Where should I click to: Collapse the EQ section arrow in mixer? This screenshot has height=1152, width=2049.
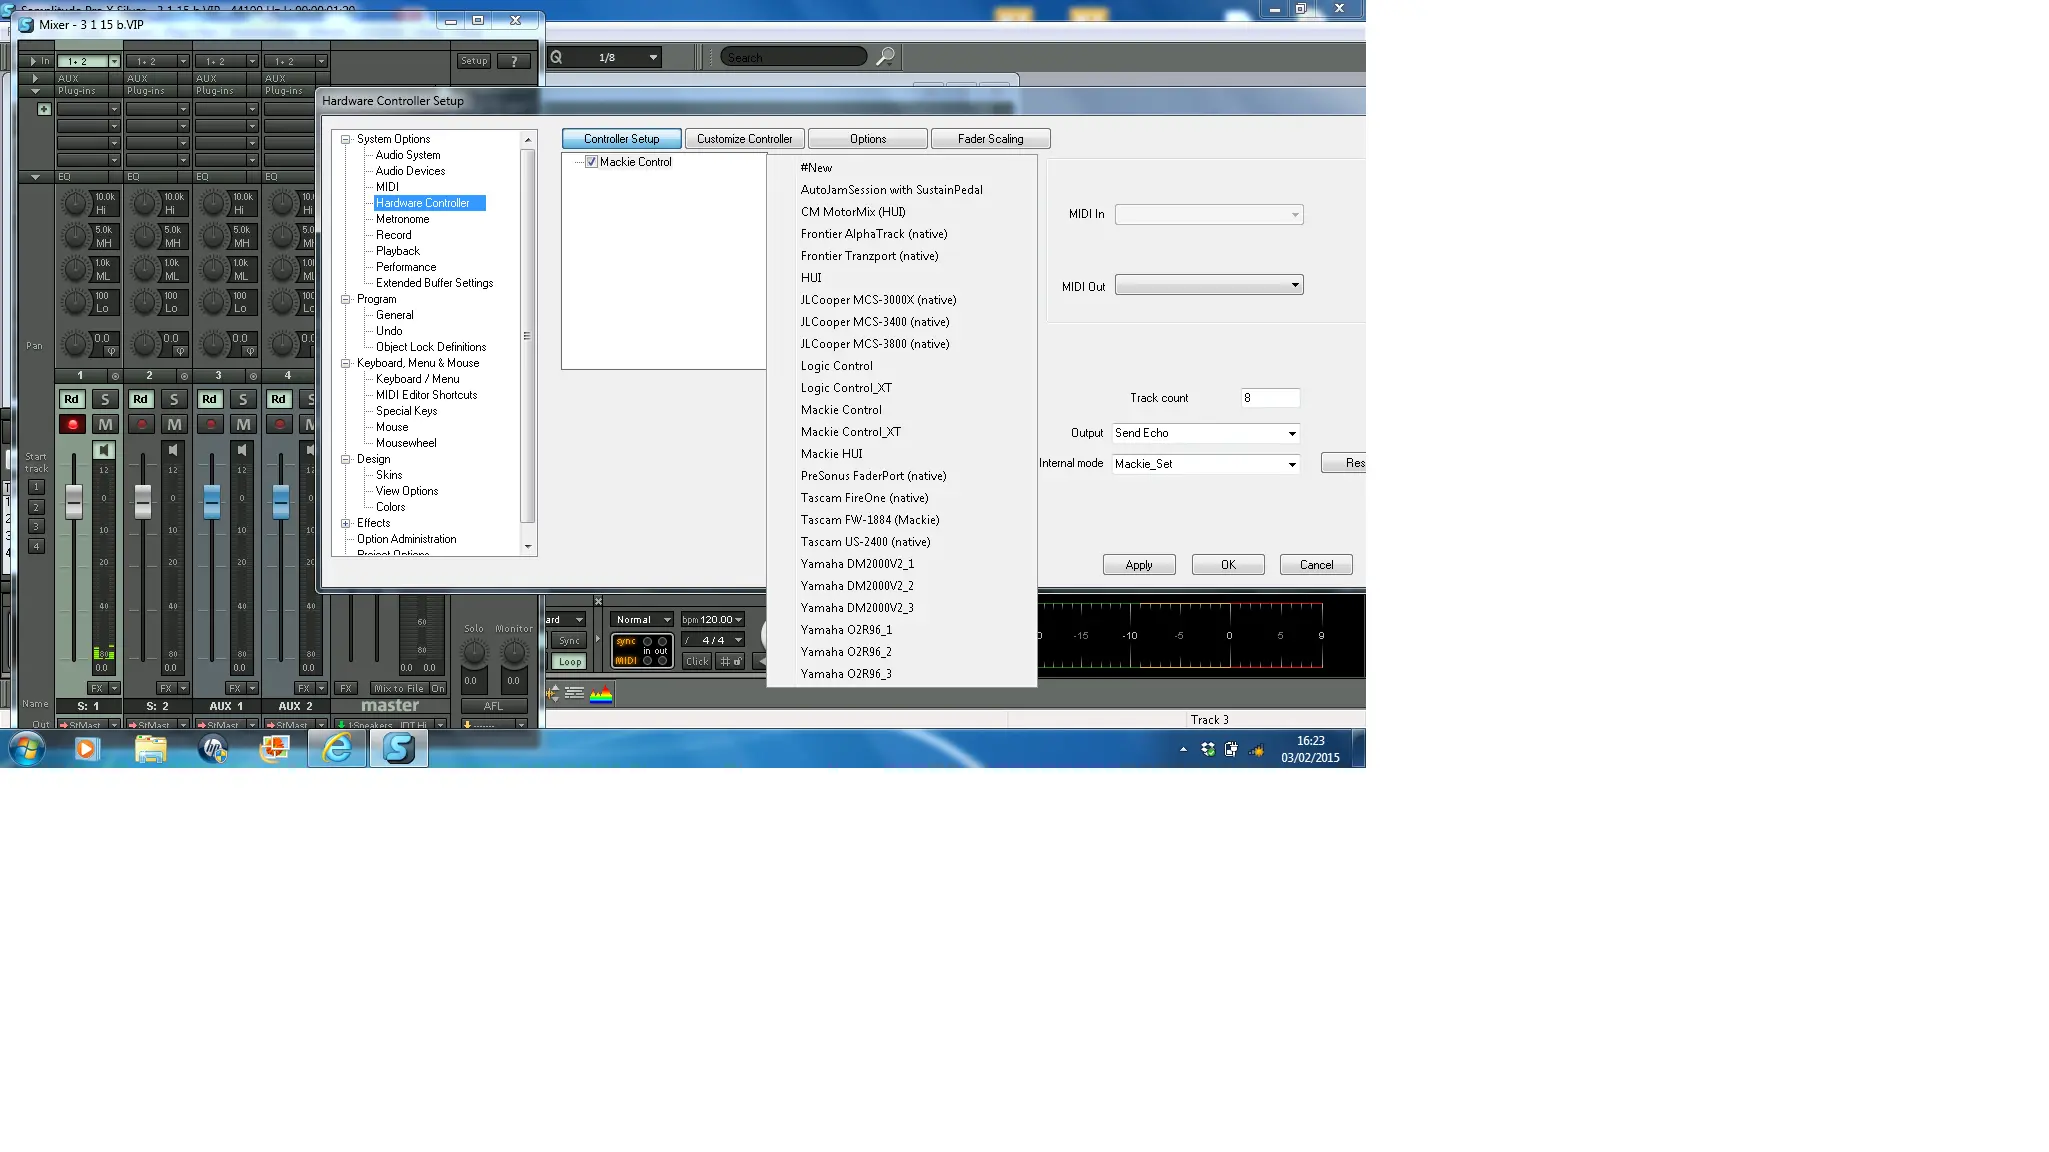pos(35,177)
